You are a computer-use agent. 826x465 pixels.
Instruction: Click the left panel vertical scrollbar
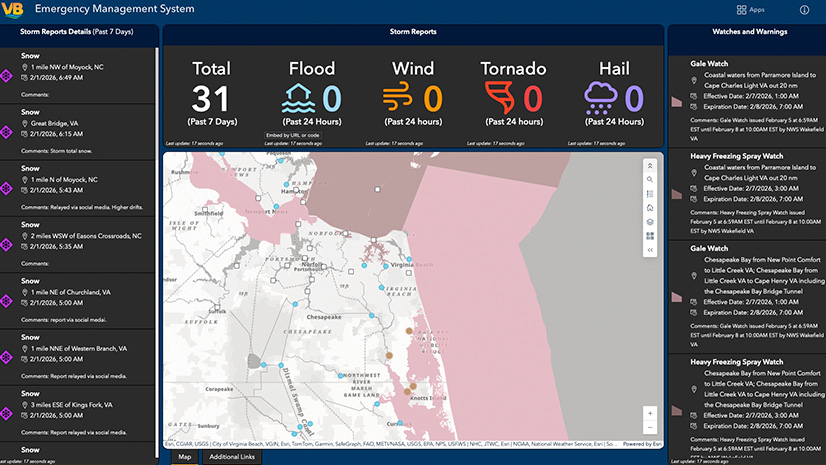click(x=156, y=253)
